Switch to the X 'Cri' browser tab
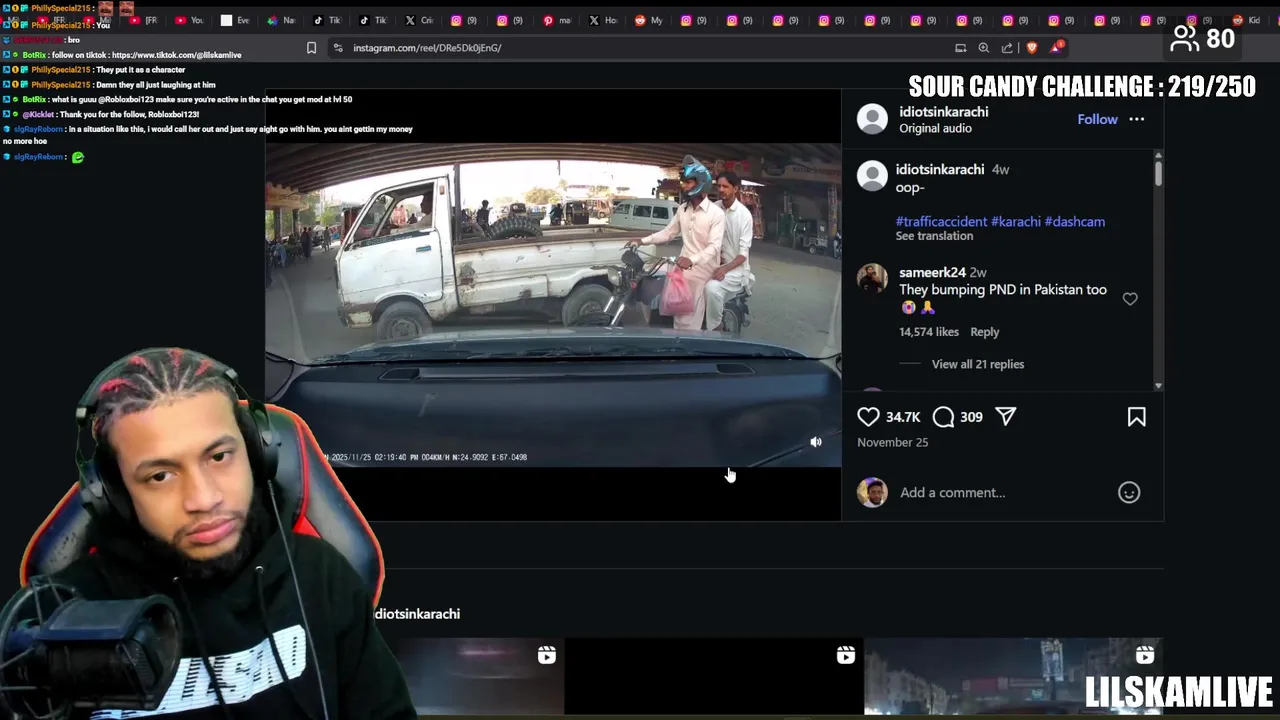 pyautogui.click(x=420, y=20)
